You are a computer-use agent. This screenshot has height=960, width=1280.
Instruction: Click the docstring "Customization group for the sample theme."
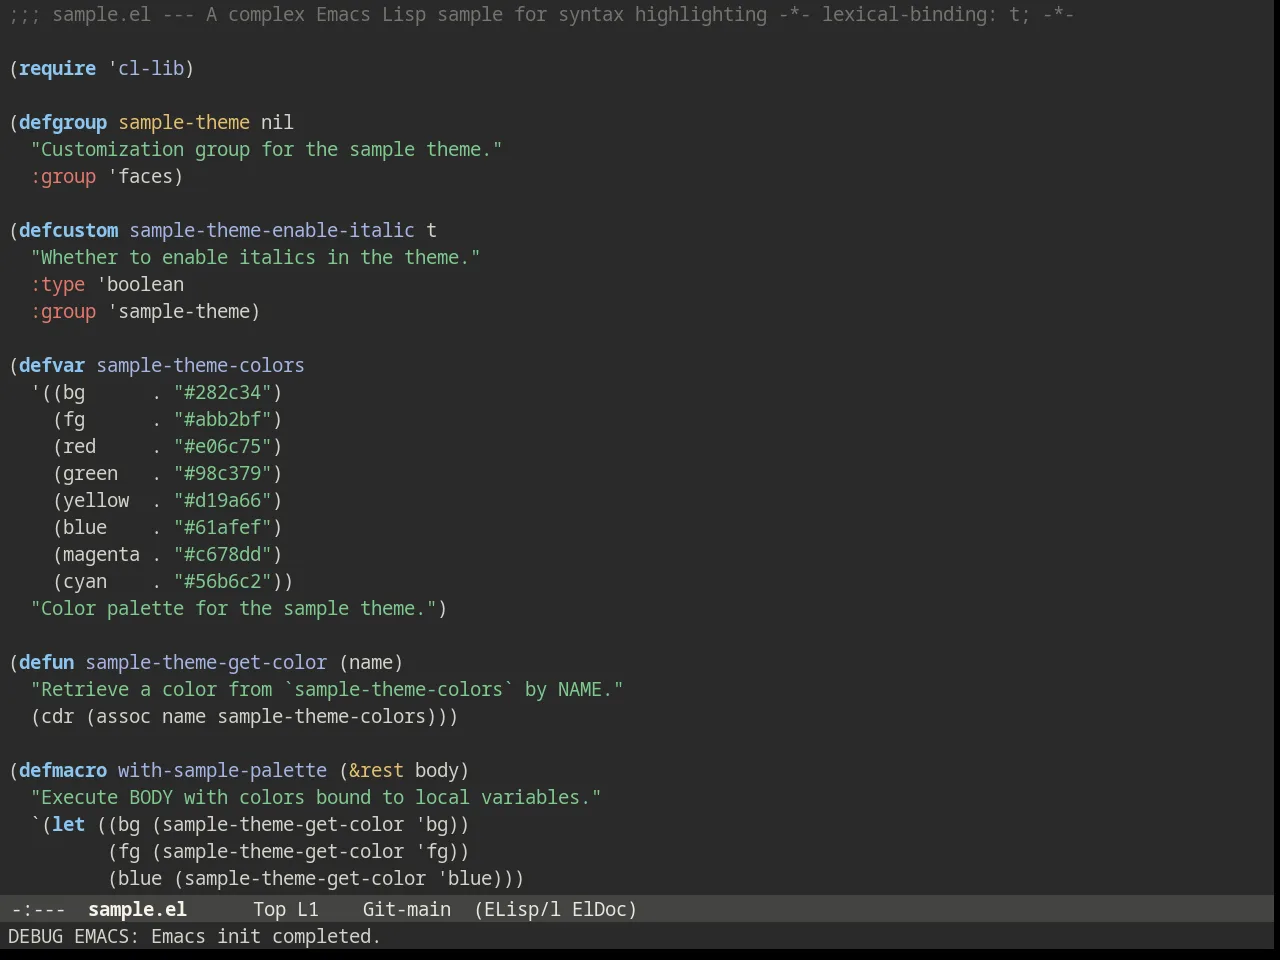click(x=267, y=149)
